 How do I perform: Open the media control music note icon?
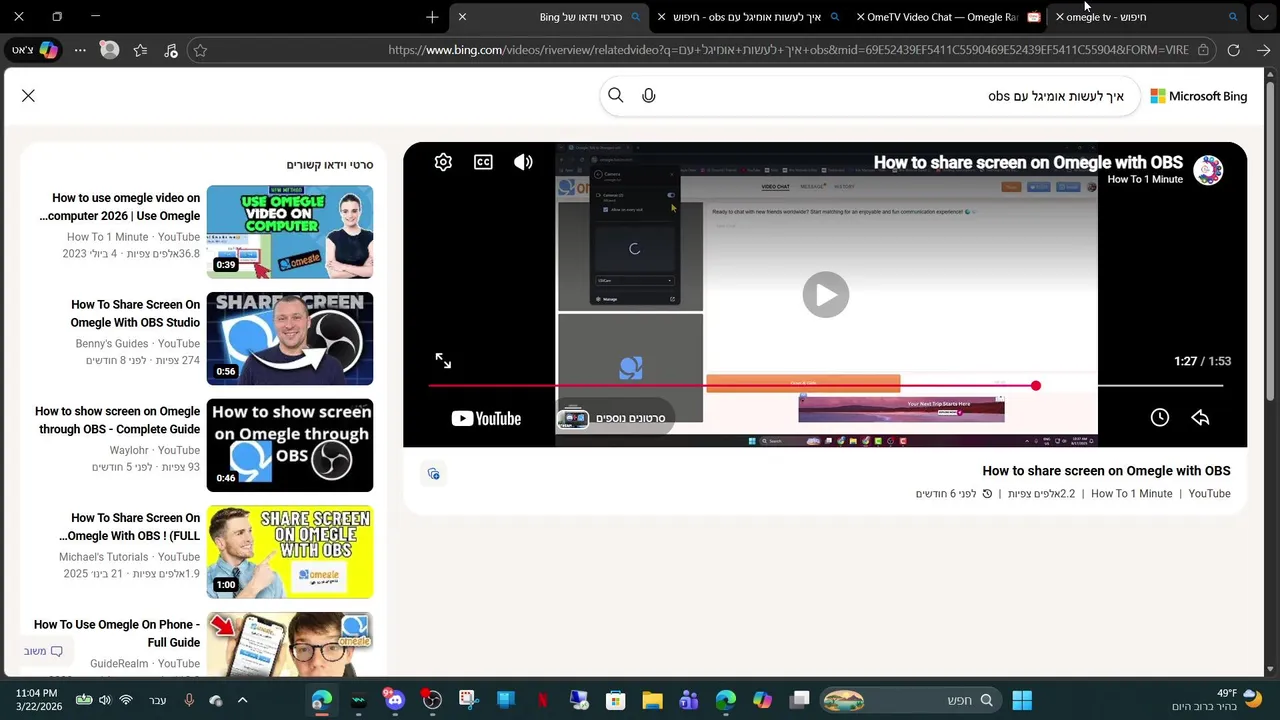tap(171, 50)
